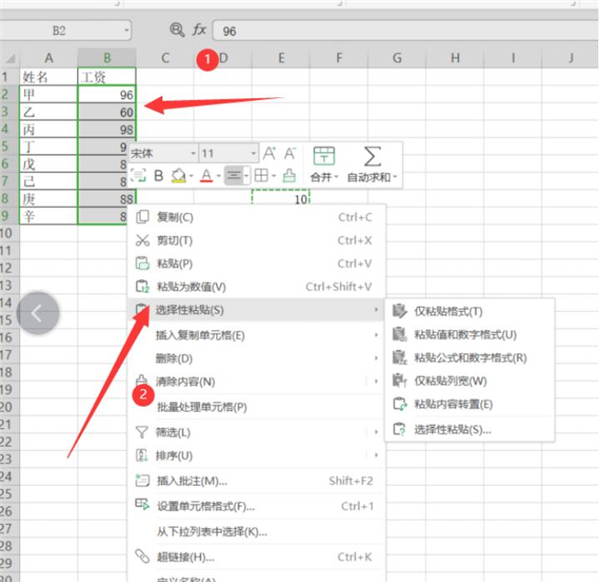The width and height of the screenshot is (600, 582).
Task: Click the round back arrow button
Action: (38, 313)
